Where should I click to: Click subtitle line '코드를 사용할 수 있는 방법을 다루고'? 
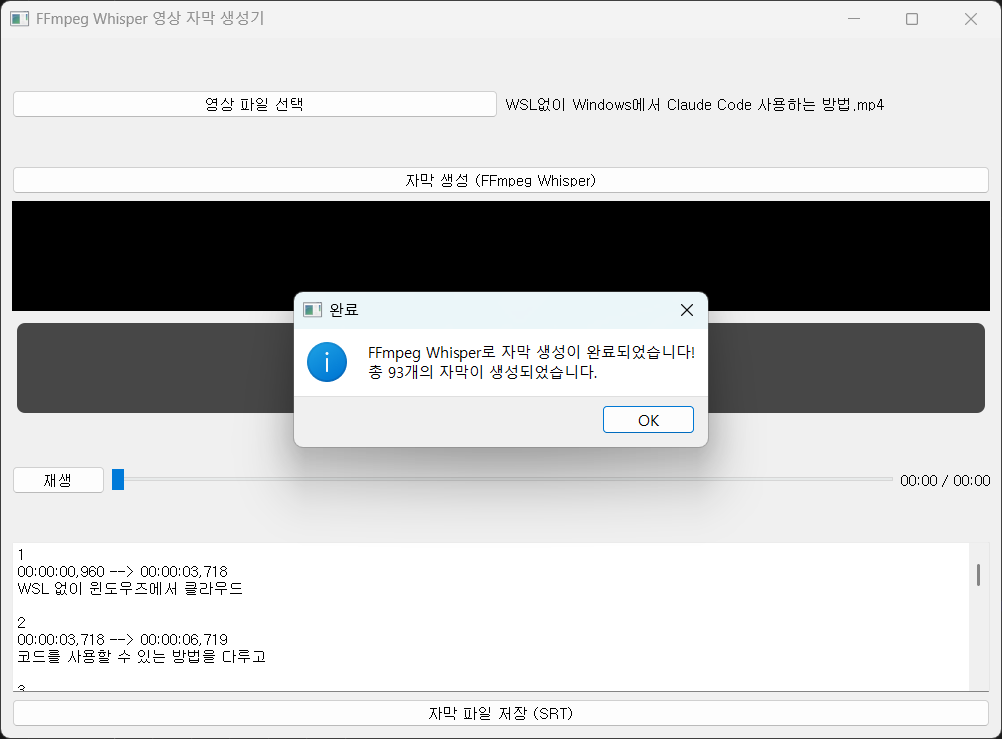(141, 657)
